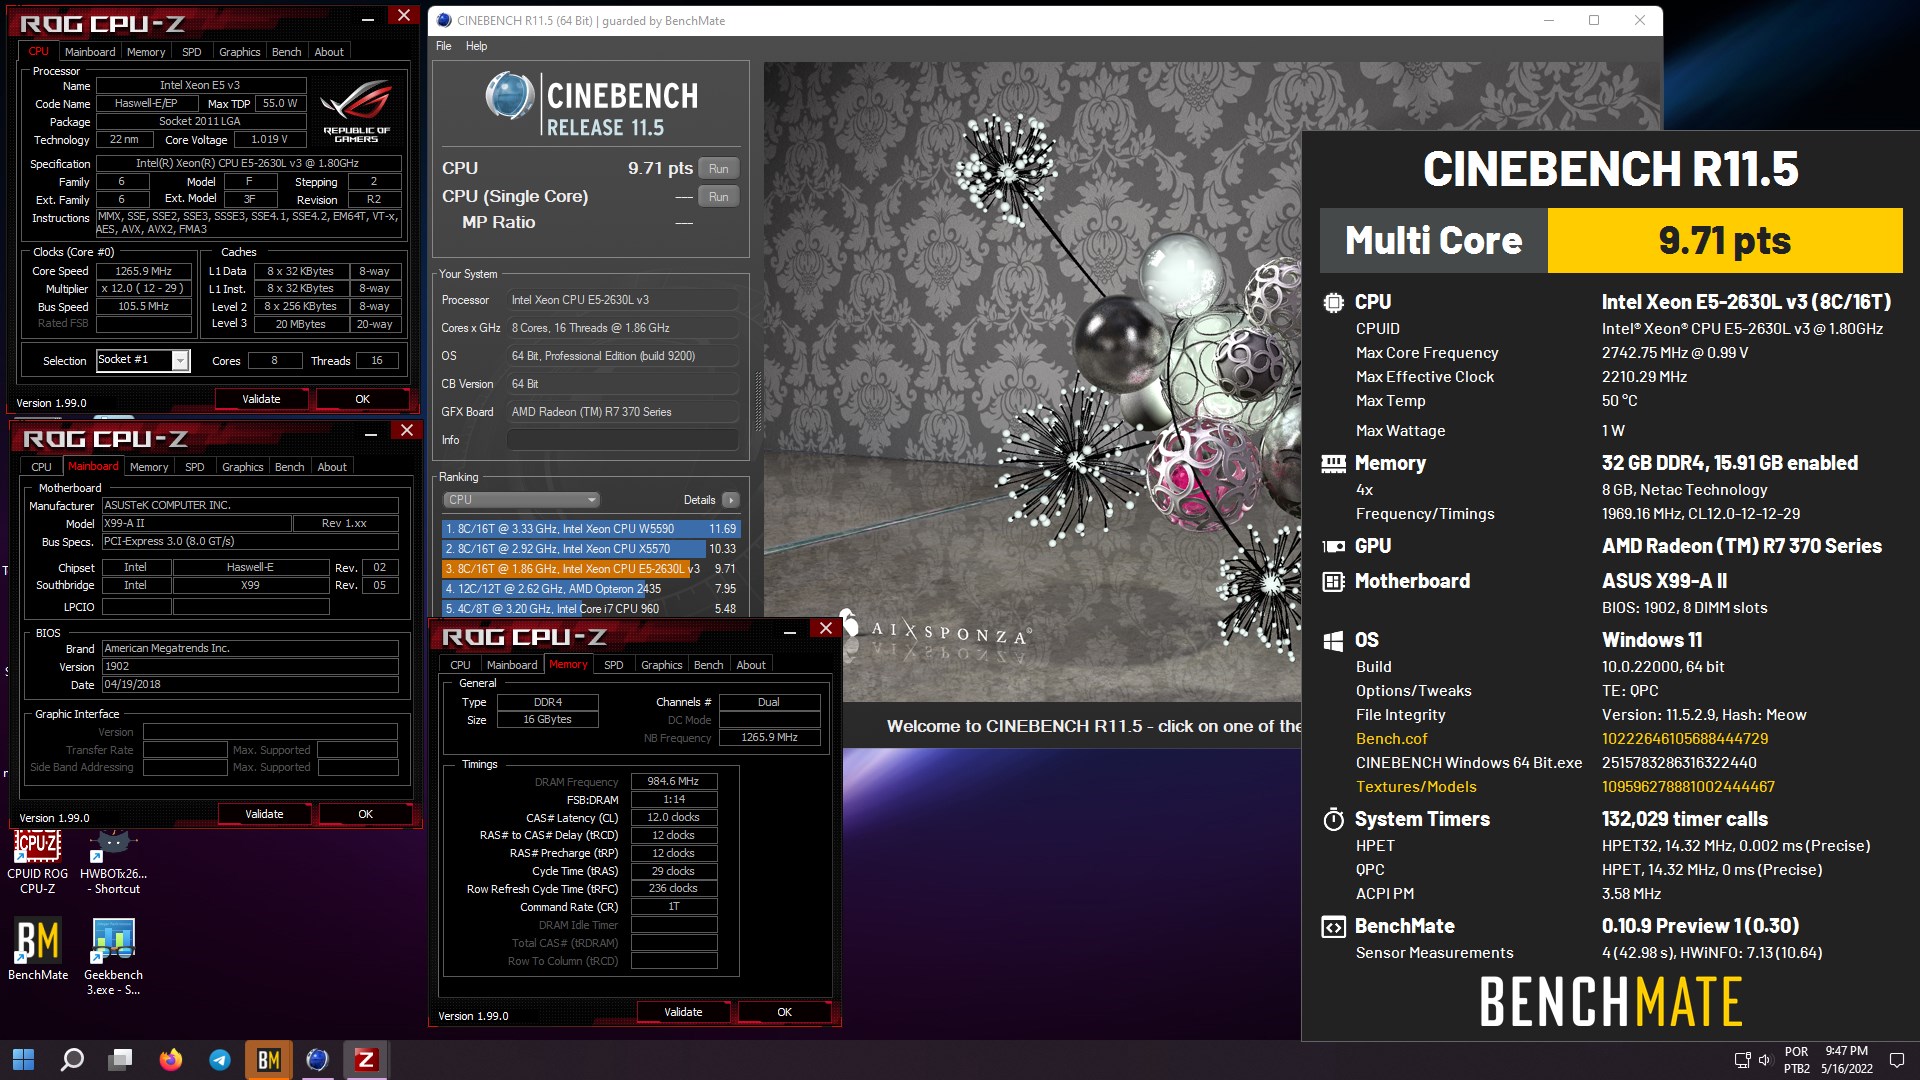The image size is (1920, 1080).
Task: Launch Firefox from the taskbar
Action: (170, 1059)
